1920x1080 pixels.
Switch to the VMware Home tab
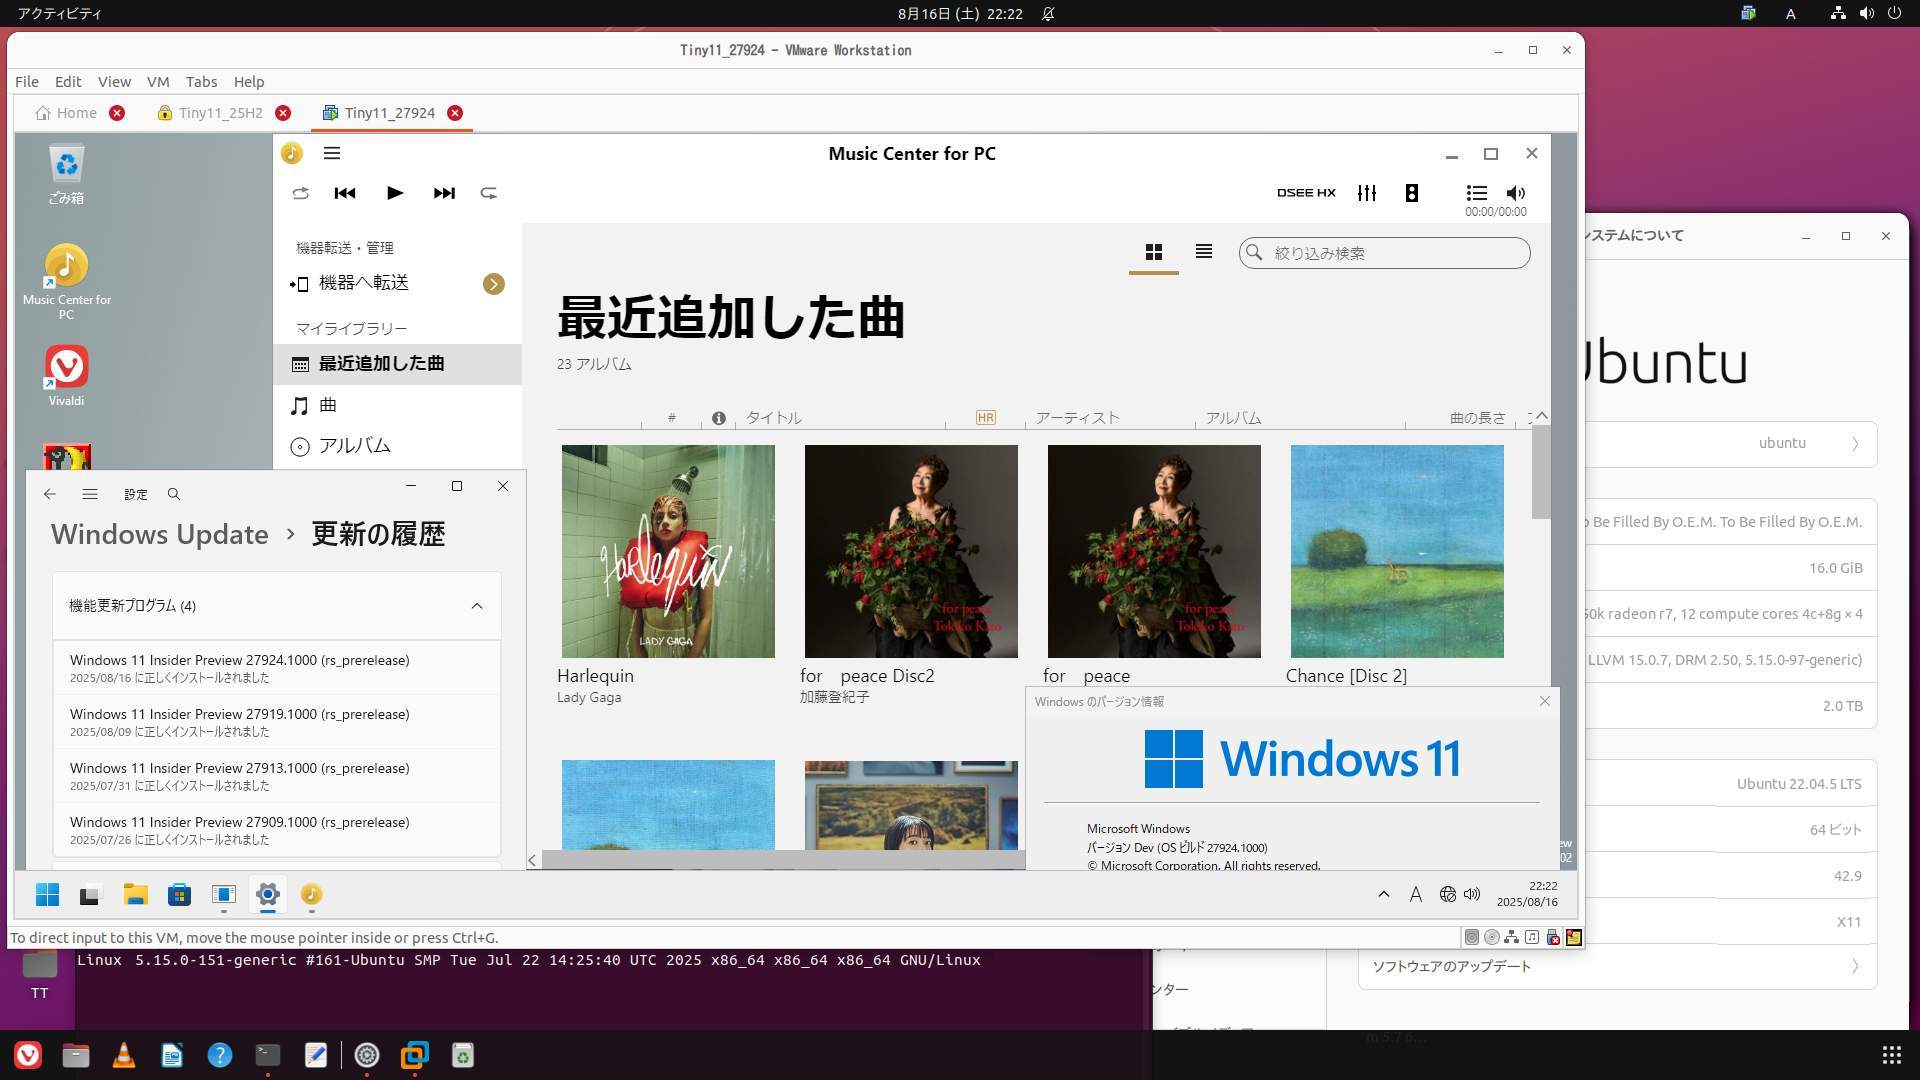point(66,113)
